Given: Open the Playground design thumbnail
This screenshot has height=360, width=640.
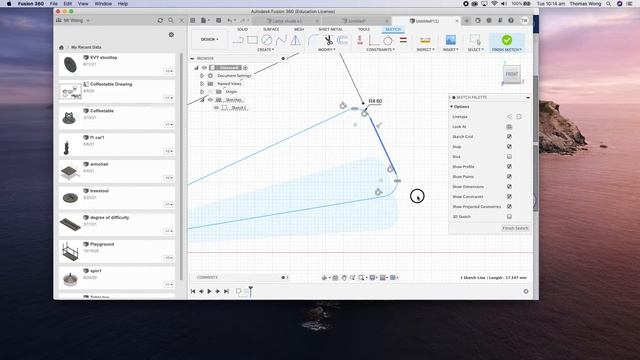Looking at the screenshot, I should click(70, 251).
